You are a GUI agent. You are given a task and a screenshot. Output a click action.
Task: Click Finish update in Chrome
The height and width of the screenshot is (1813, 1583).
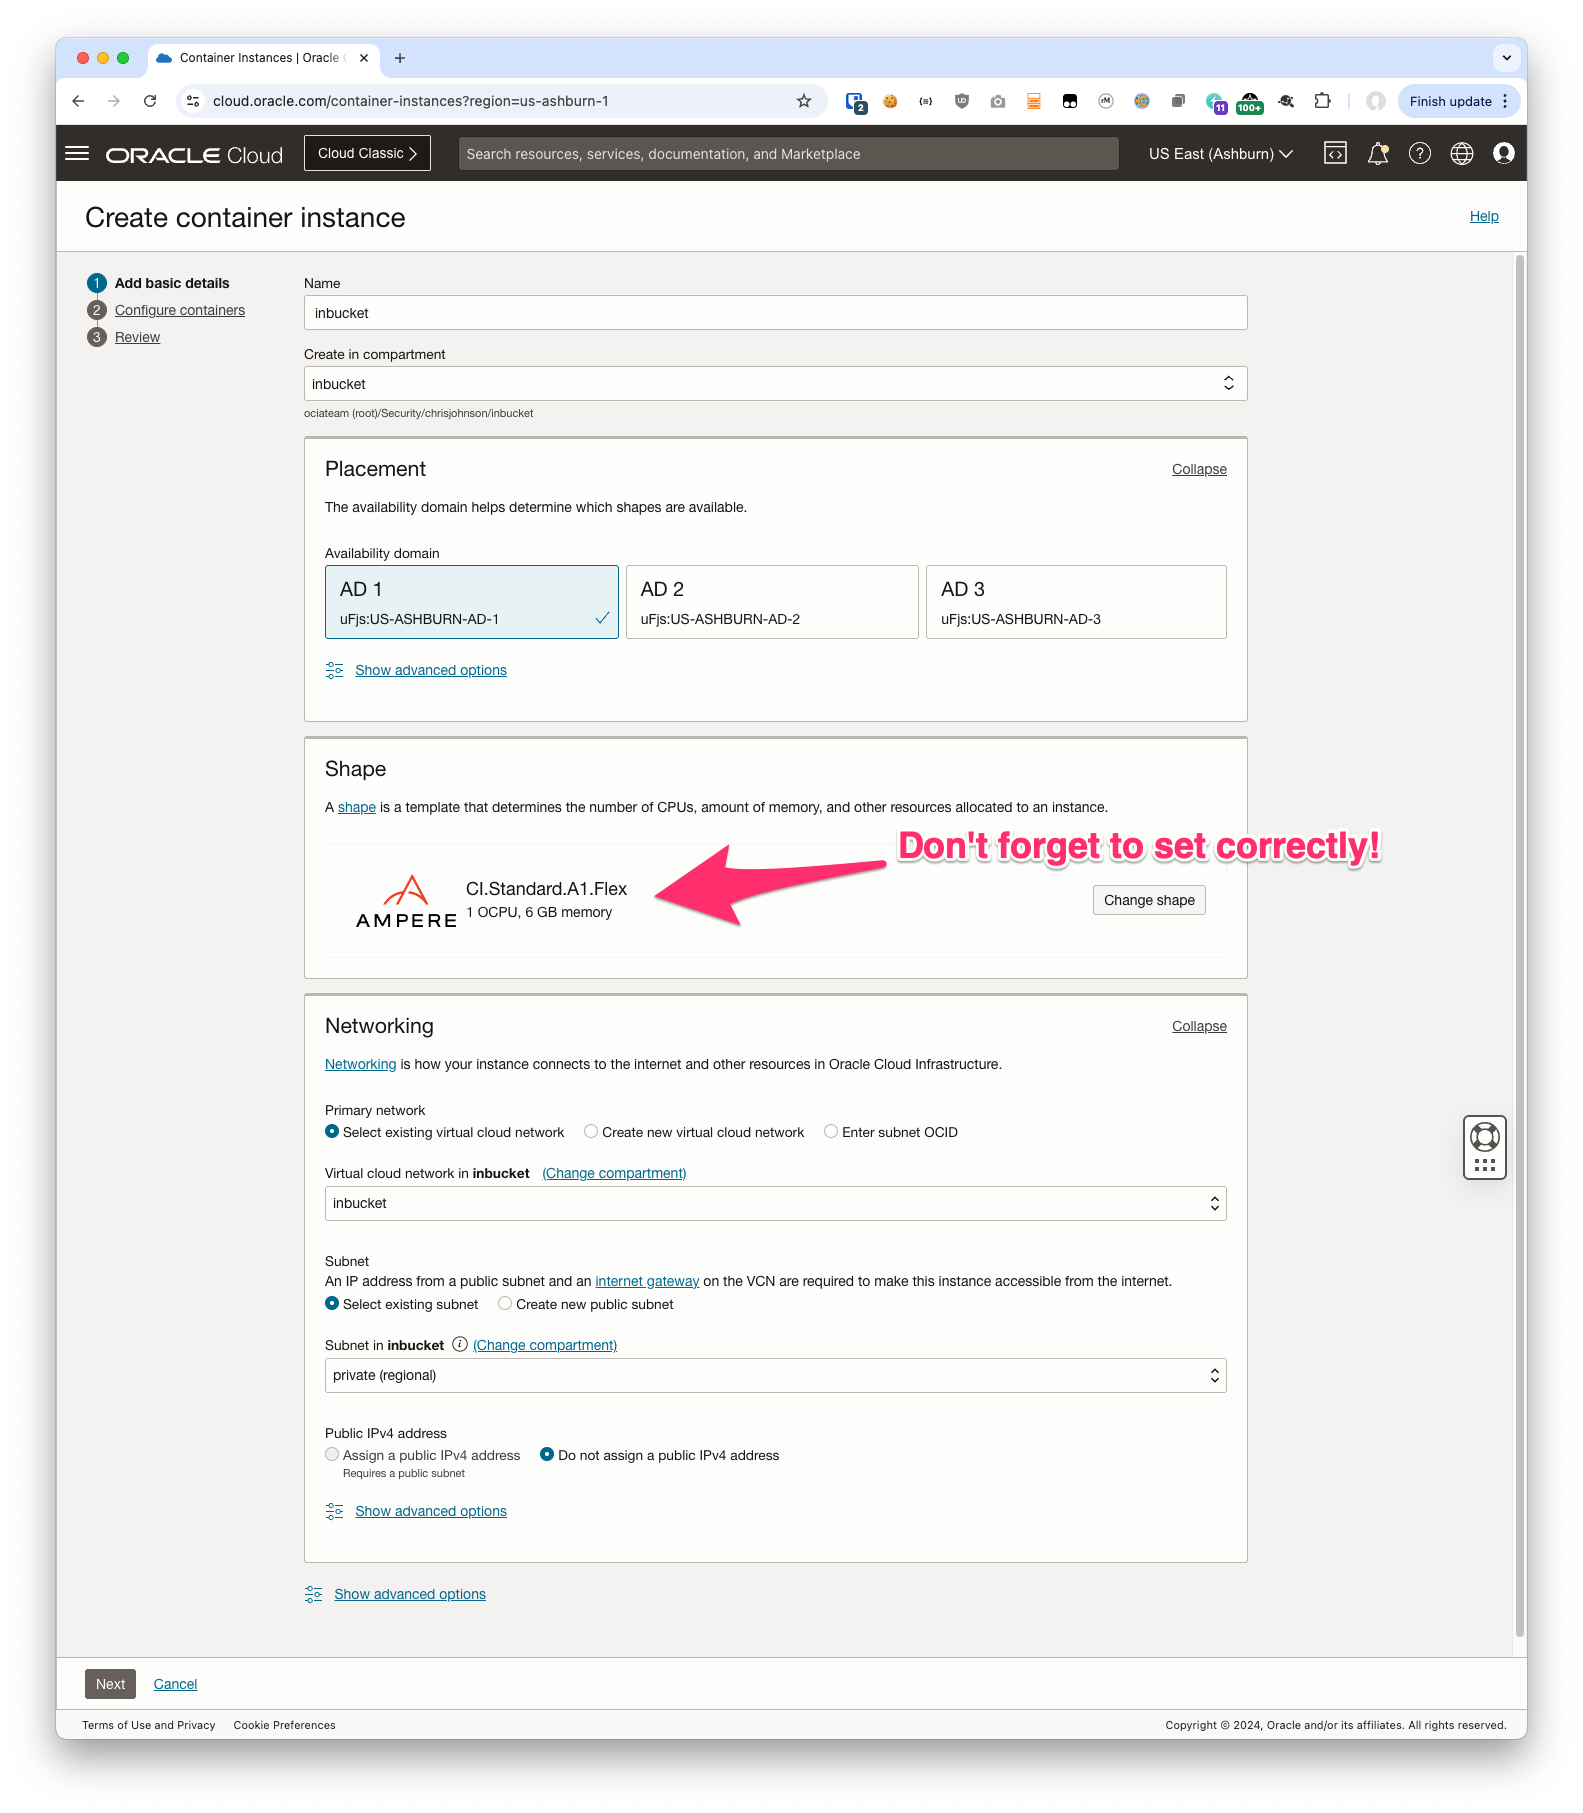(1450, 101)
